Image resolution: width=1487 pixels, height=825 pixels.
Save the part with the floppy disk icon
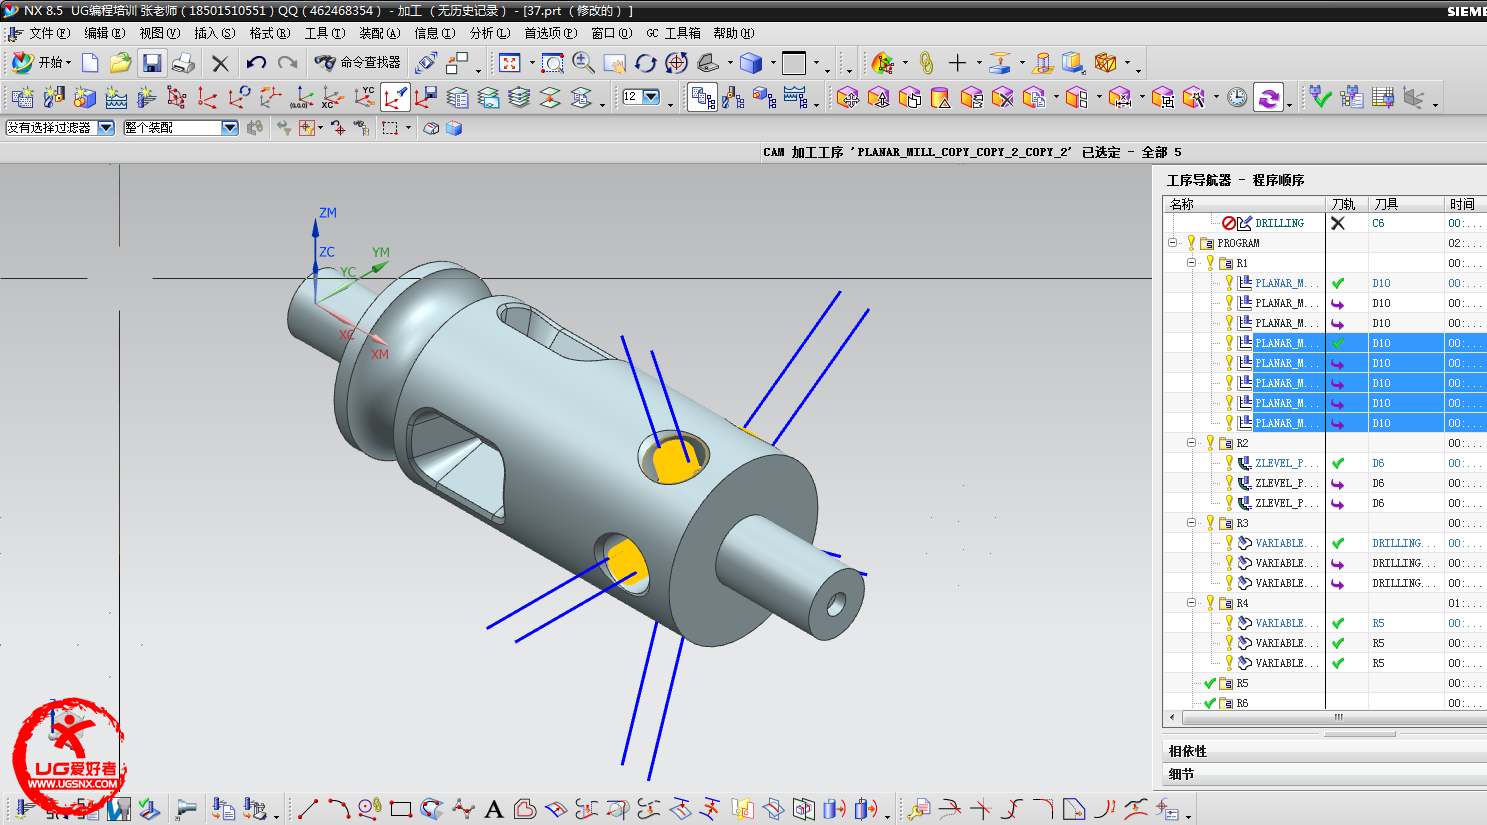(x=152, y=63)
